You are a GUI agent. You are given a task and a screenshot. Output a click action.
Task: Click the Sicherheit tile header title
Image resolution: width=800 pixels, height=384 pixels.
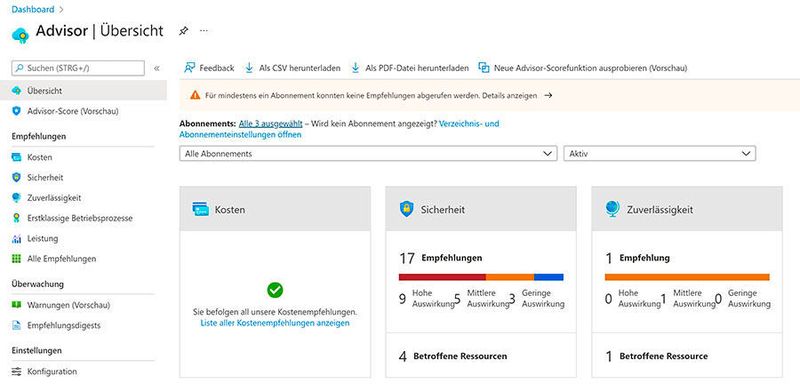point(442,210)
